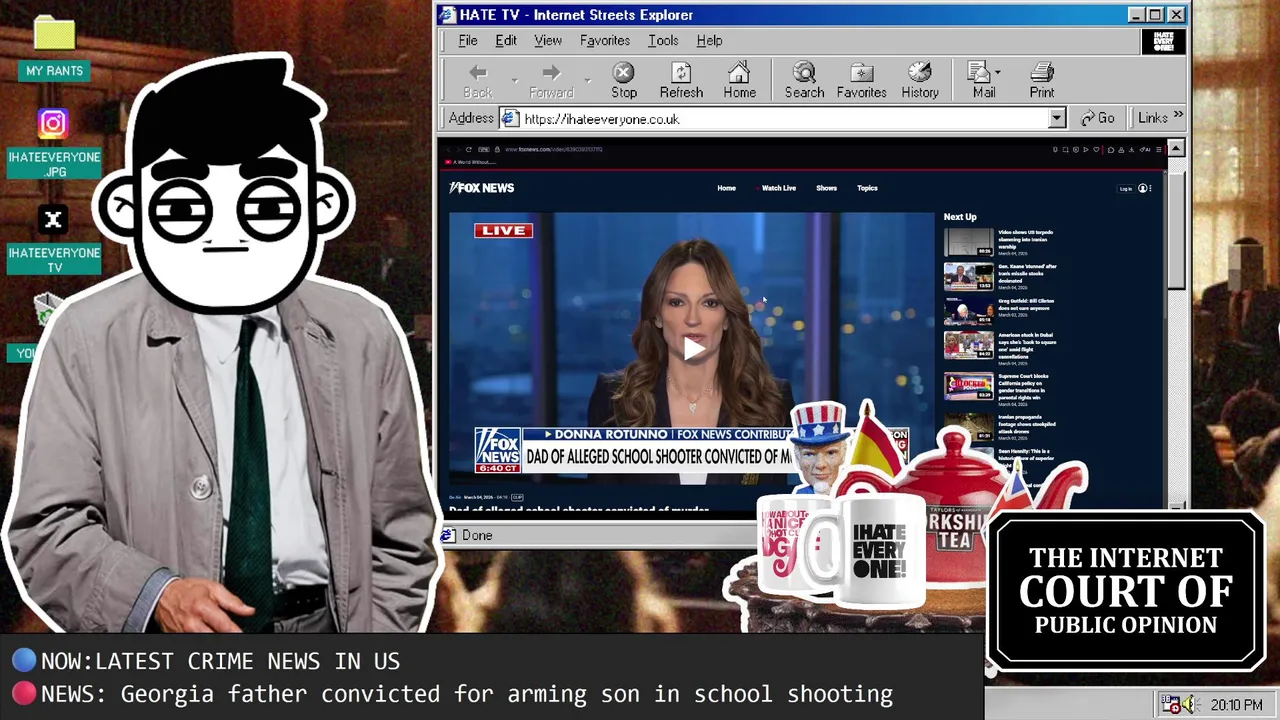This screenshot has width=1280, height=720.
Task: Open the Tools menu
Action: pos(663,41)
